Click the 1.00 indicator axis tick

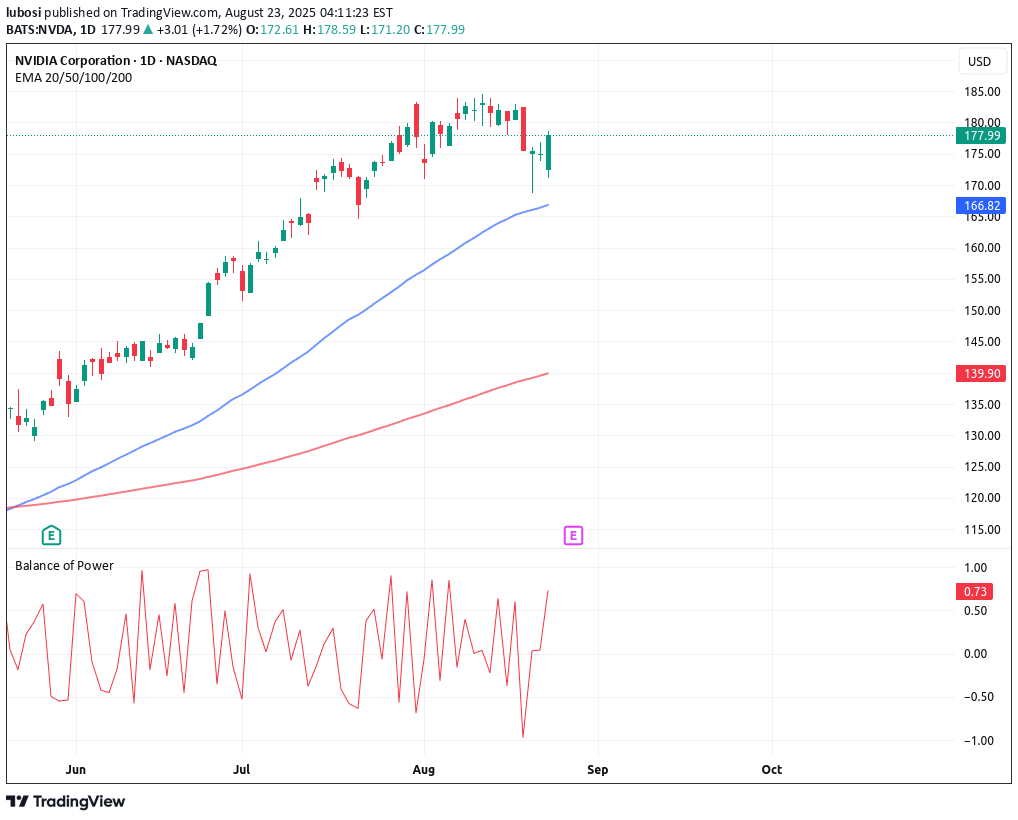click(x=976, y=567)
